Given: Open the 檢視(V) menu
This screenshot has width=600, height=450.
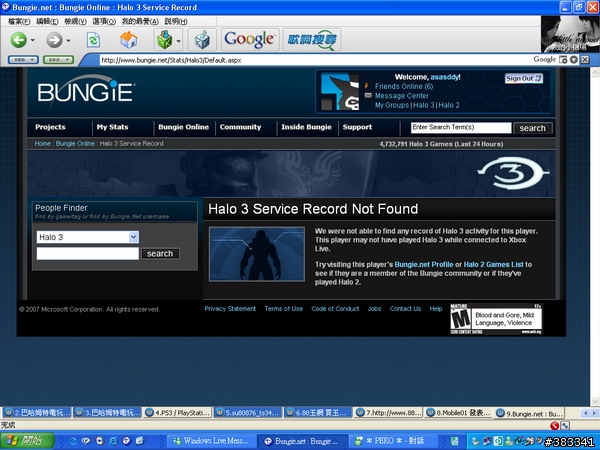Looking at the screenshot, I should (x=75, y=21).
